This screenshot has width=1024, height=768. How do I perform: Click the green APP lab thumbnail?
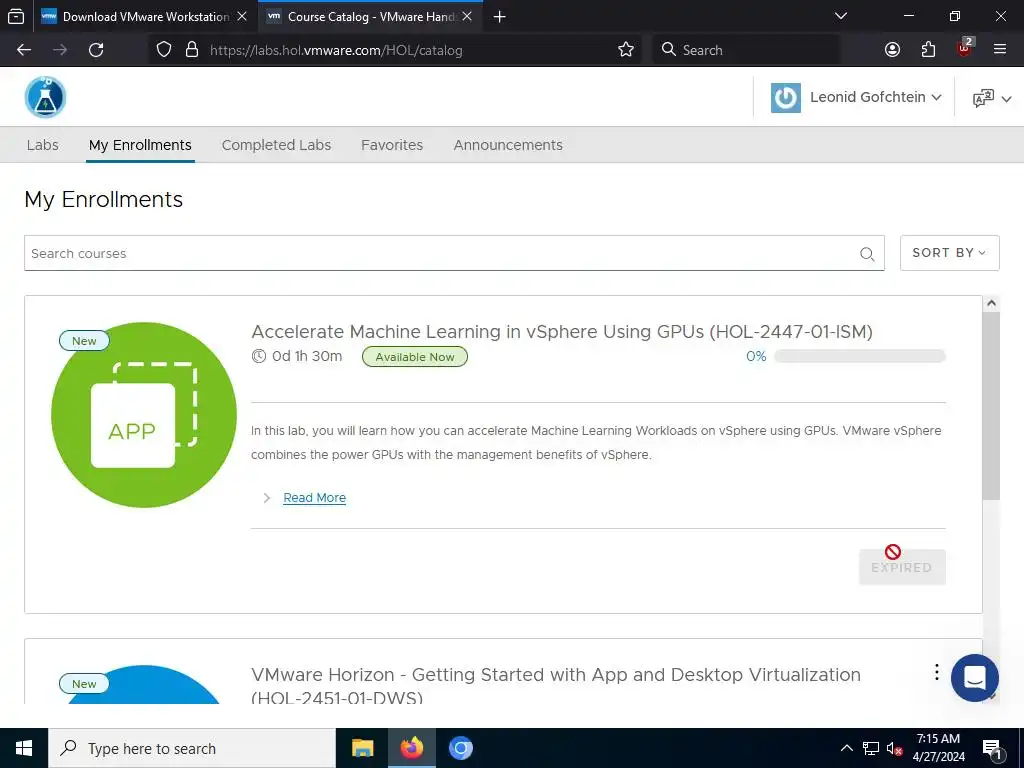coord(144,415)
